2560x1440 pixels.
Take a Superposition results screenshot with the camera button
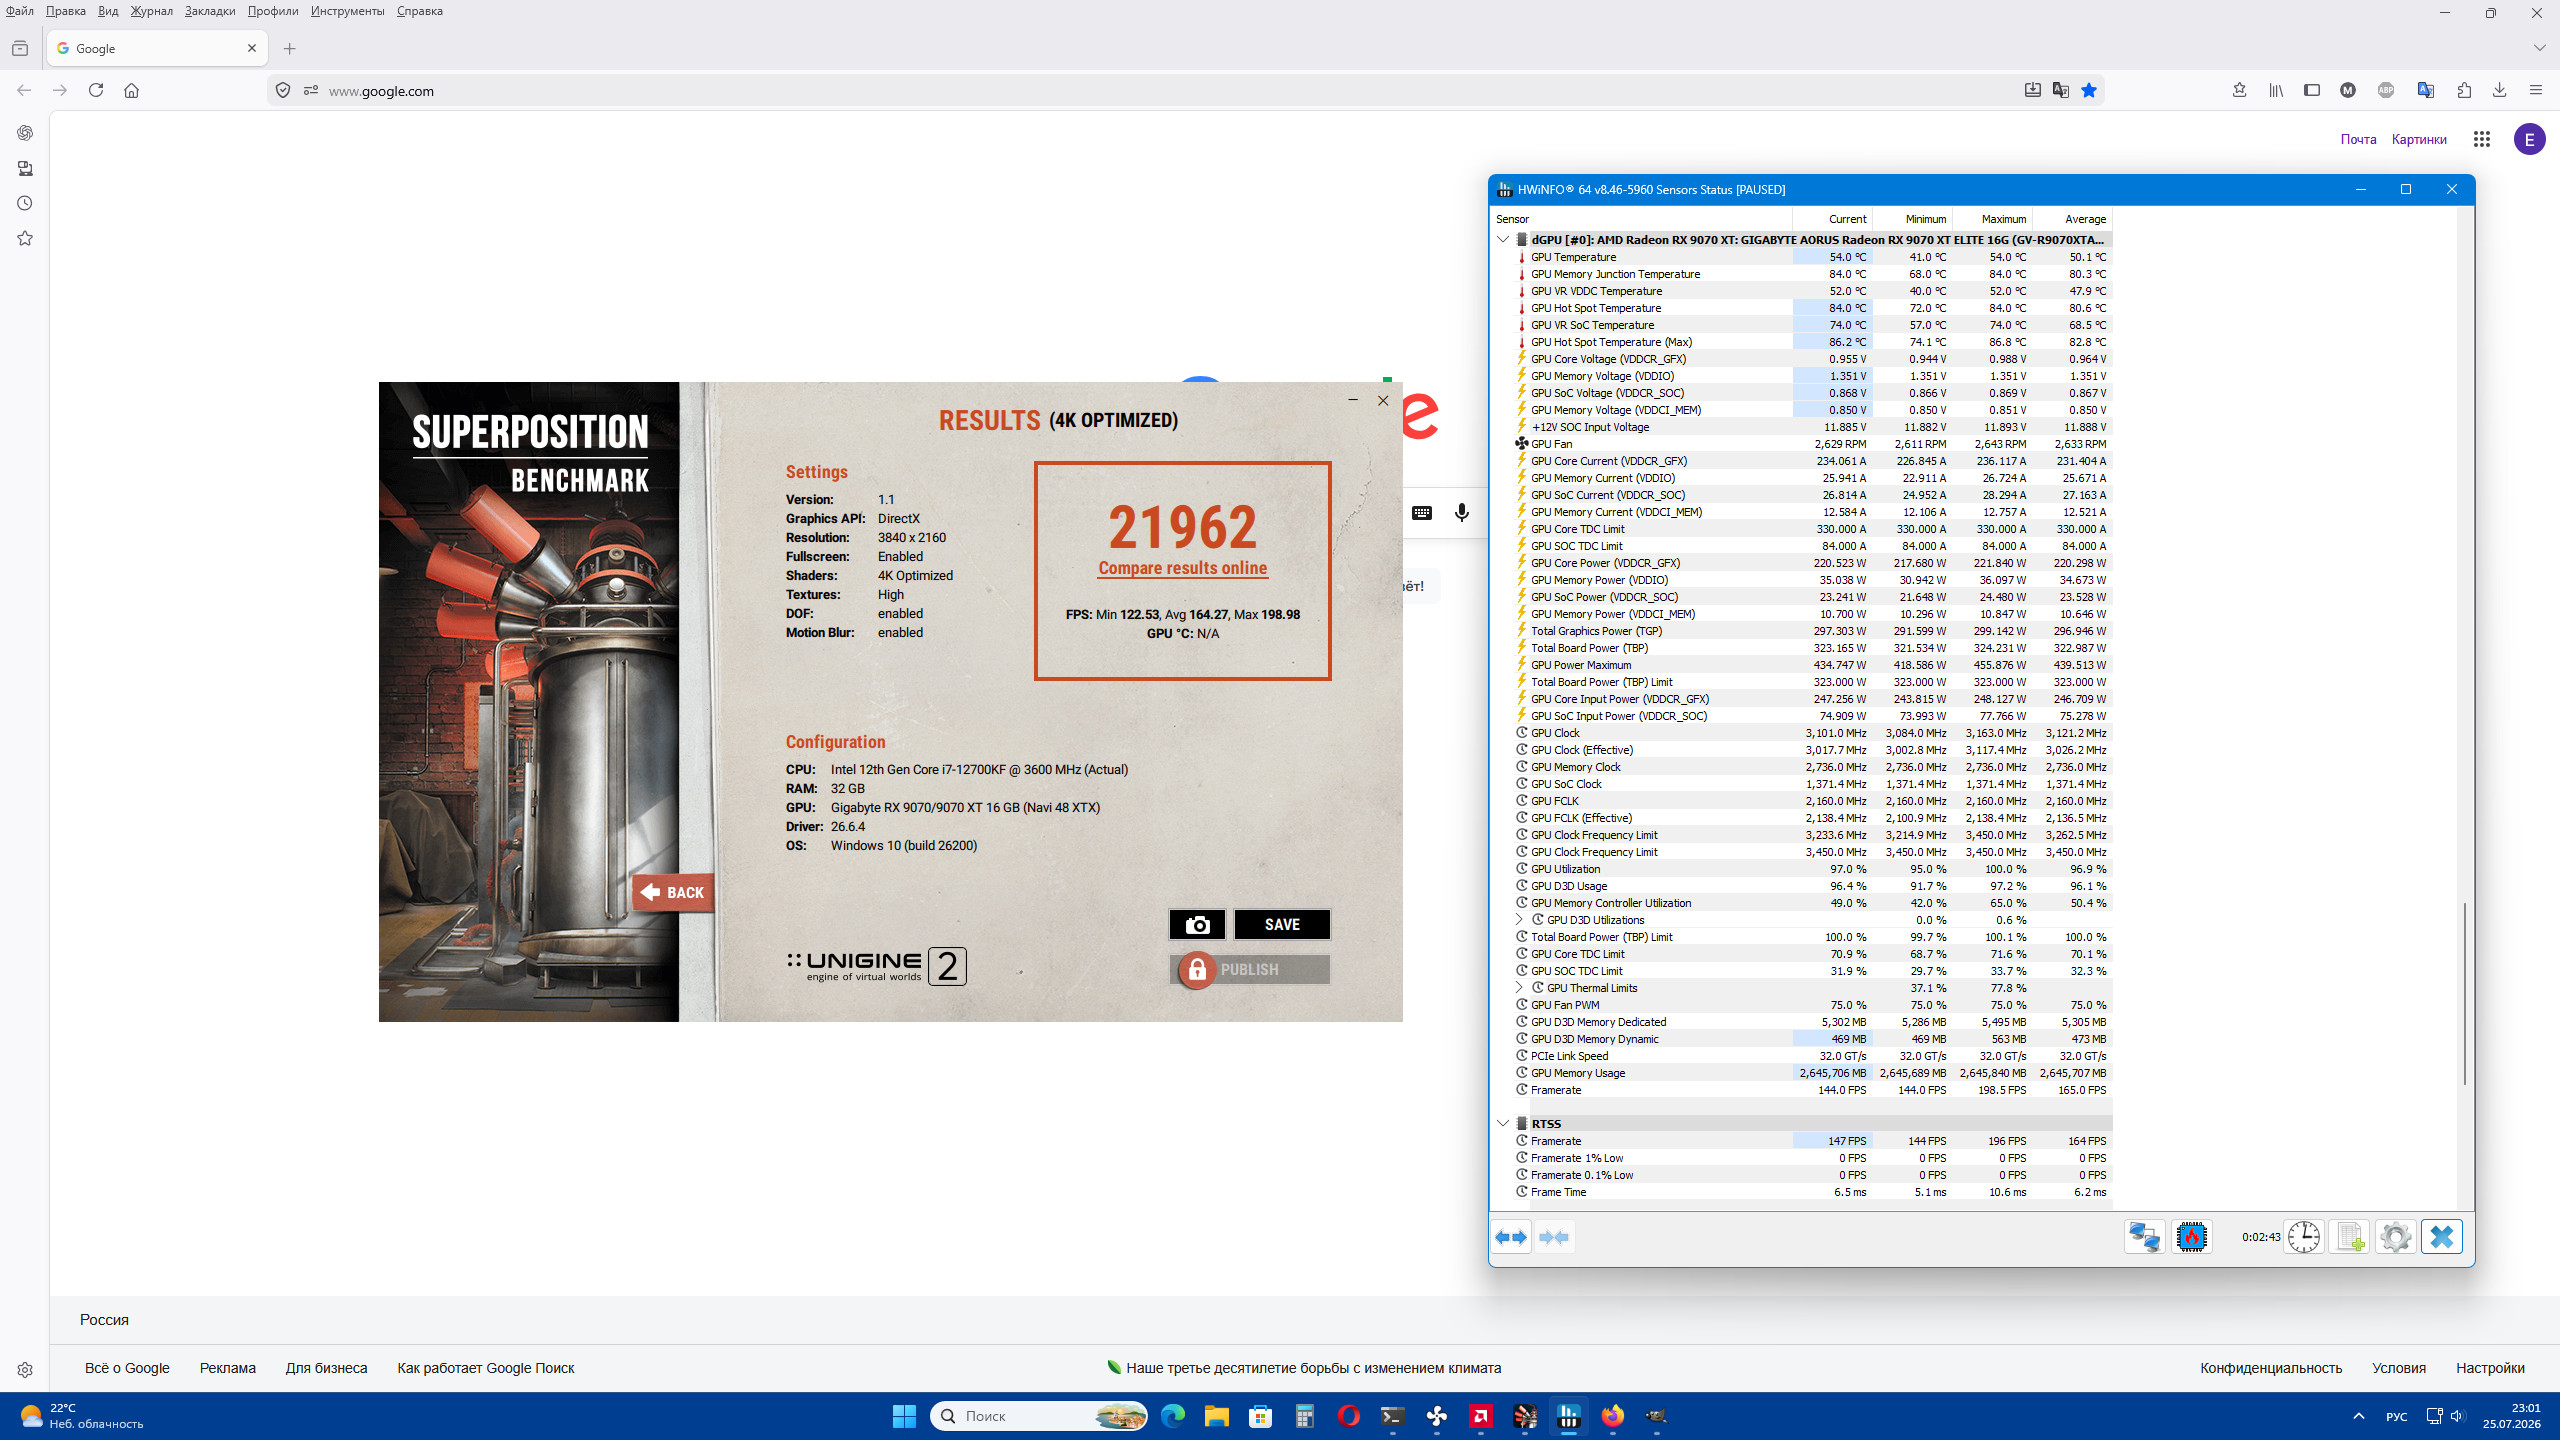1197,925
